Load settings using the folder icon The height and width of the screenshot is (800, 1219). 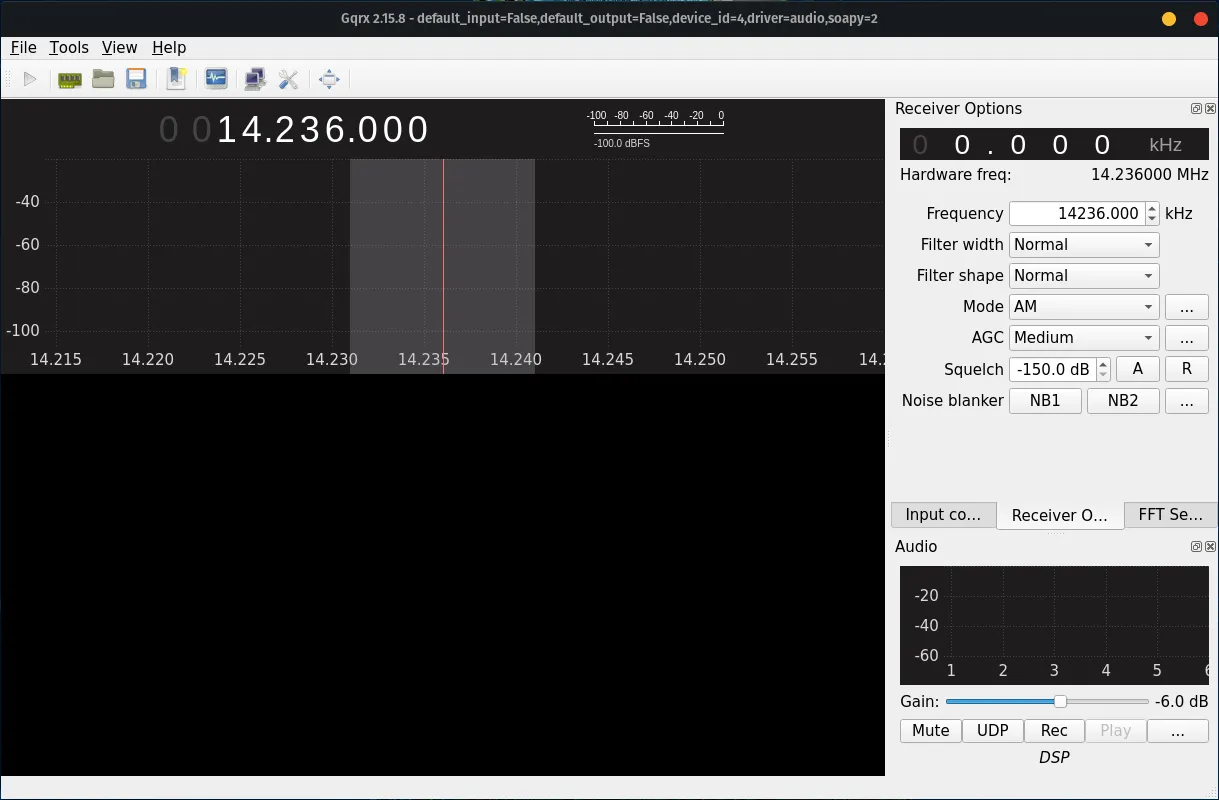103,79
